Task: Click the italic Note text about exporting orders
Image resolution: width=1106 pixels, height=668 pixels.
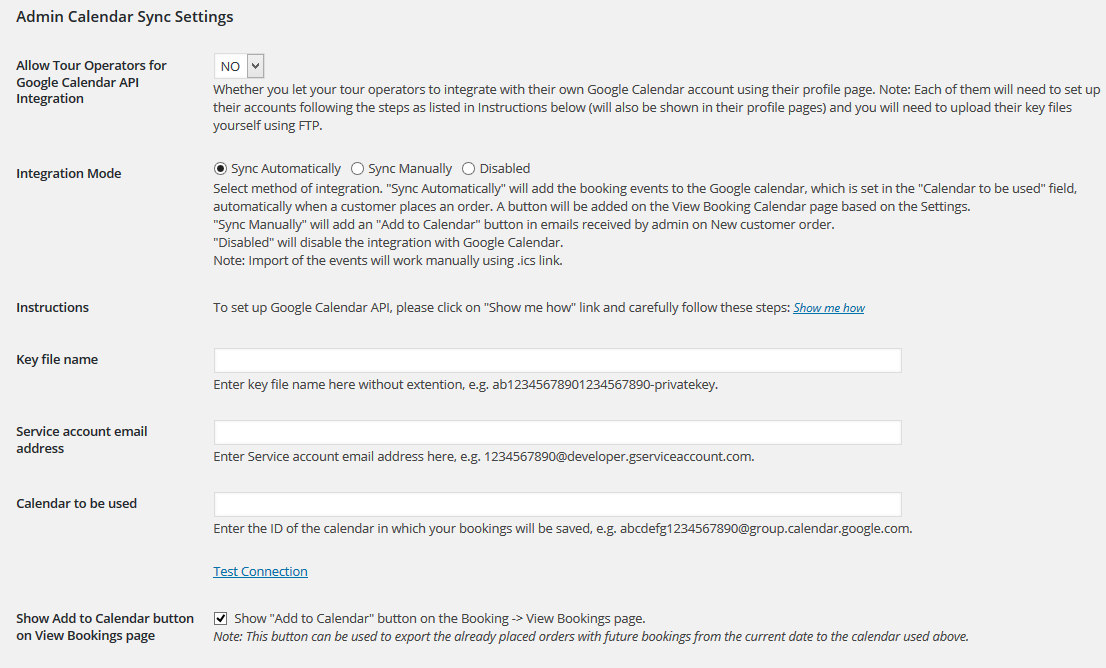Action: click(591, 637)
